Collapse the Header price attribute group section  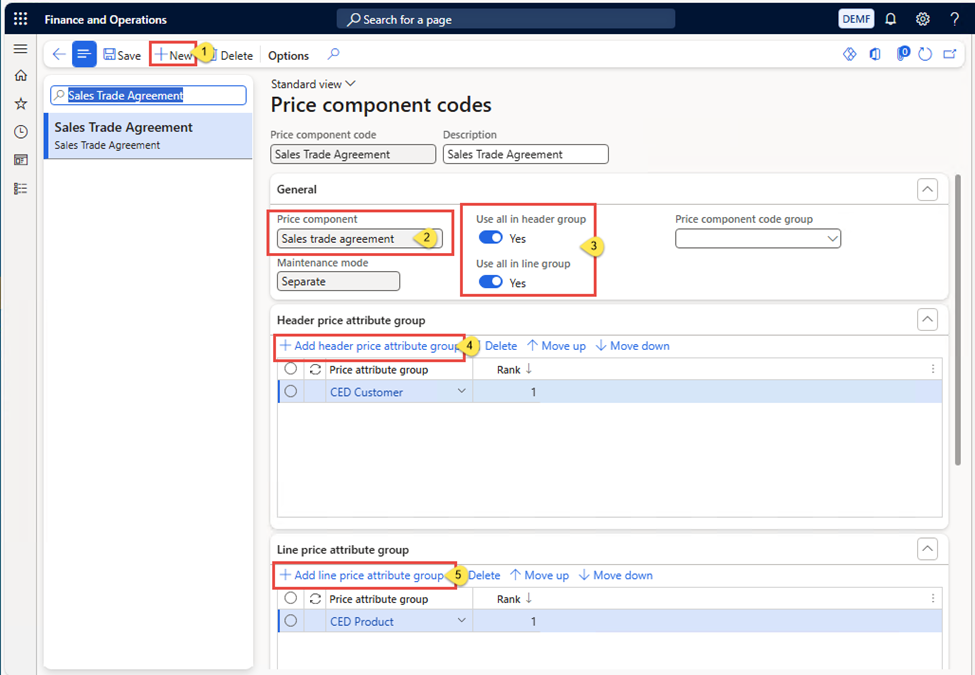927,320
